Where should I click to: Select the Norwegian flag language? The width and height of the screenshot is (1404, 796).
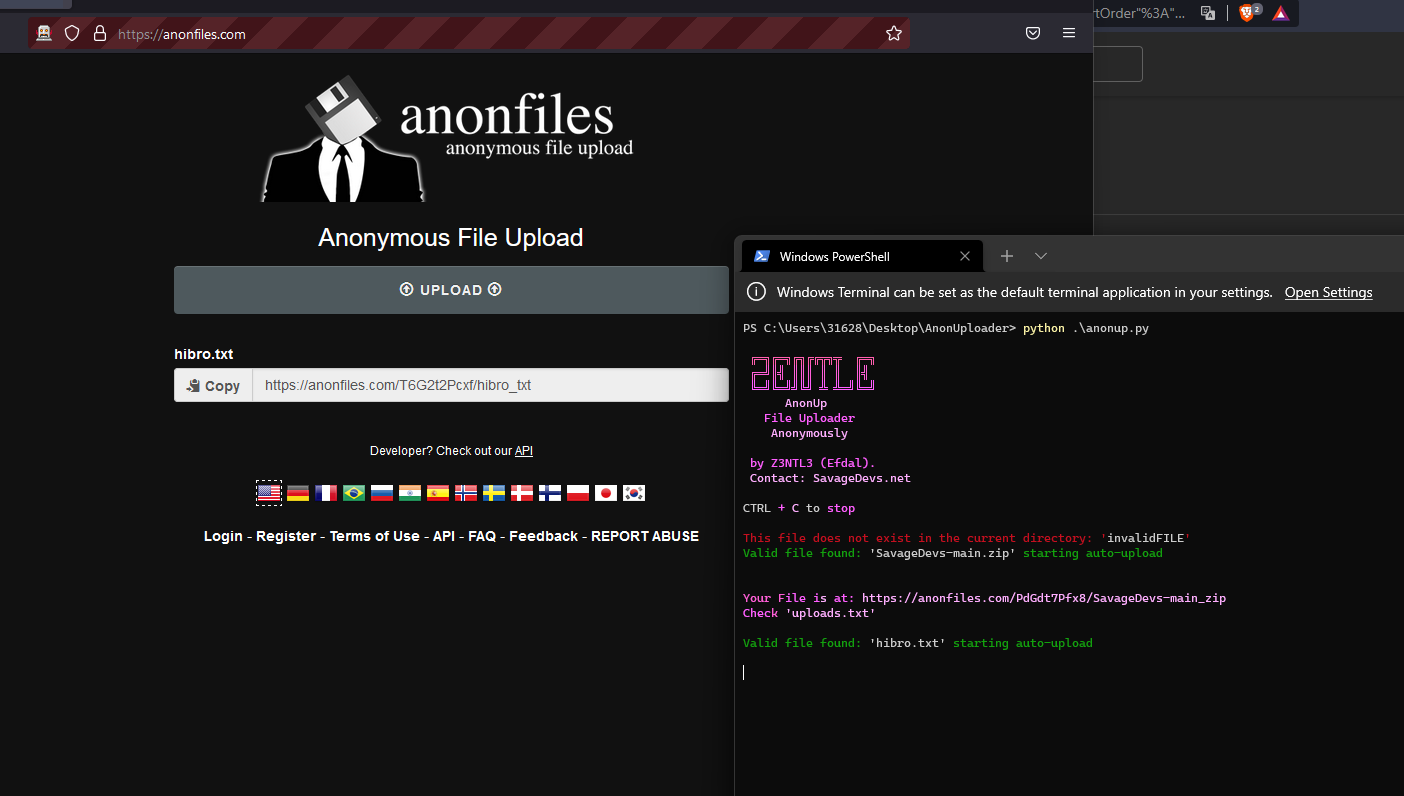[466, 493]
